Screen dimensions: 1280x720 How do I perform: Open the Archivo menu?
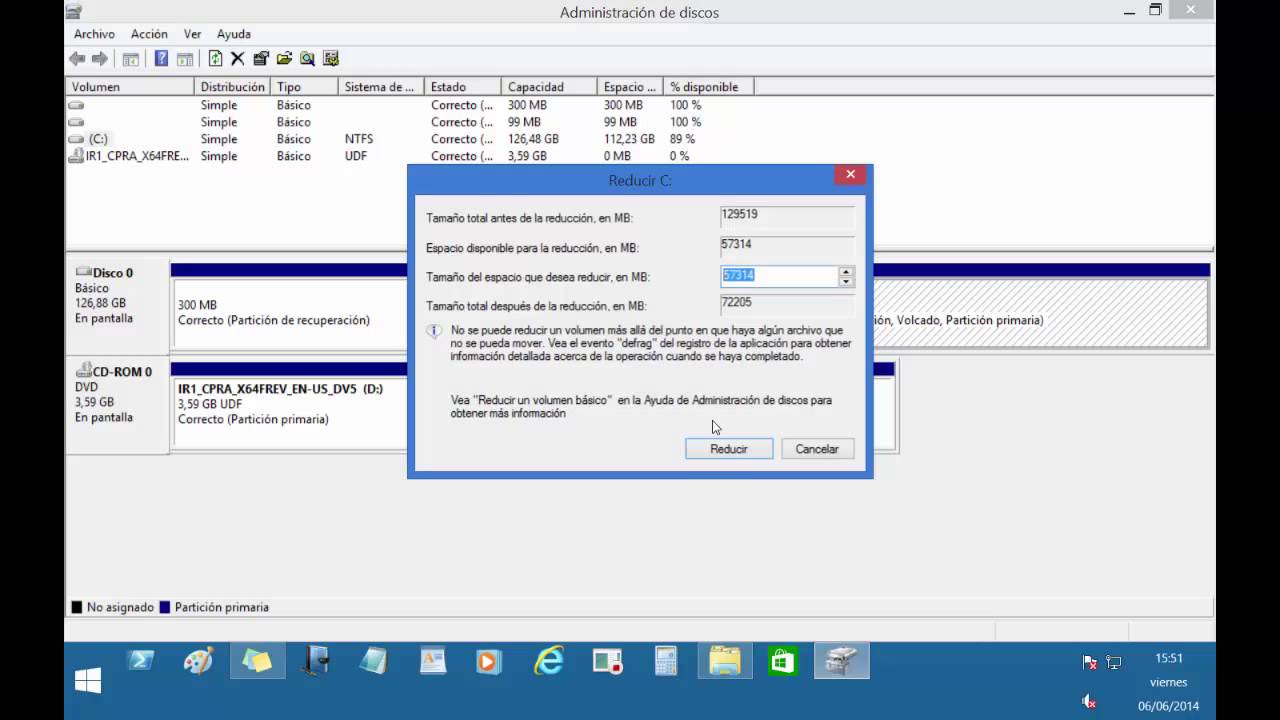point(94,34)
